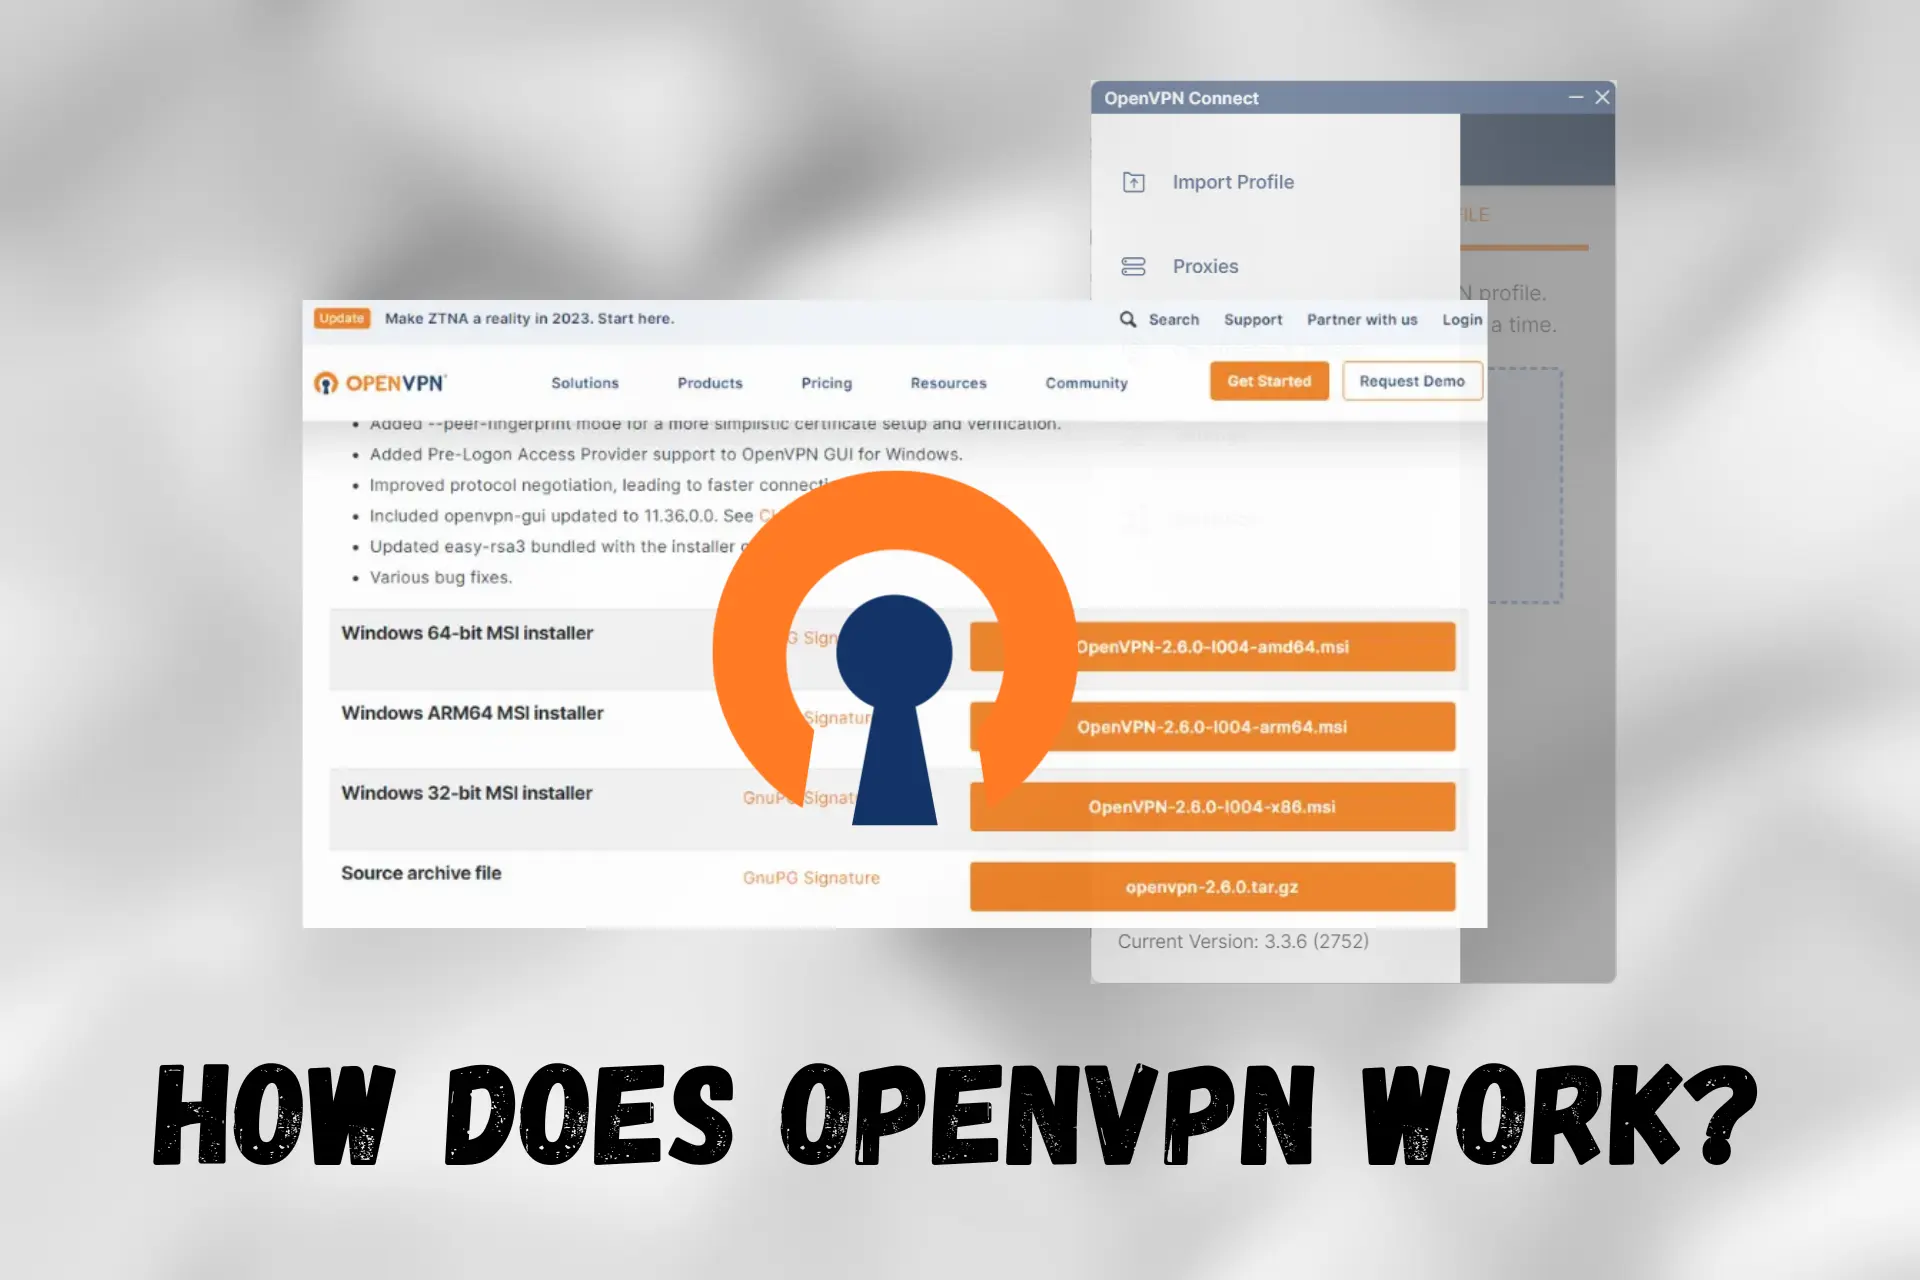Toggle Partner with us header option
The image size is (1920, 1280).
(1360, 319)
